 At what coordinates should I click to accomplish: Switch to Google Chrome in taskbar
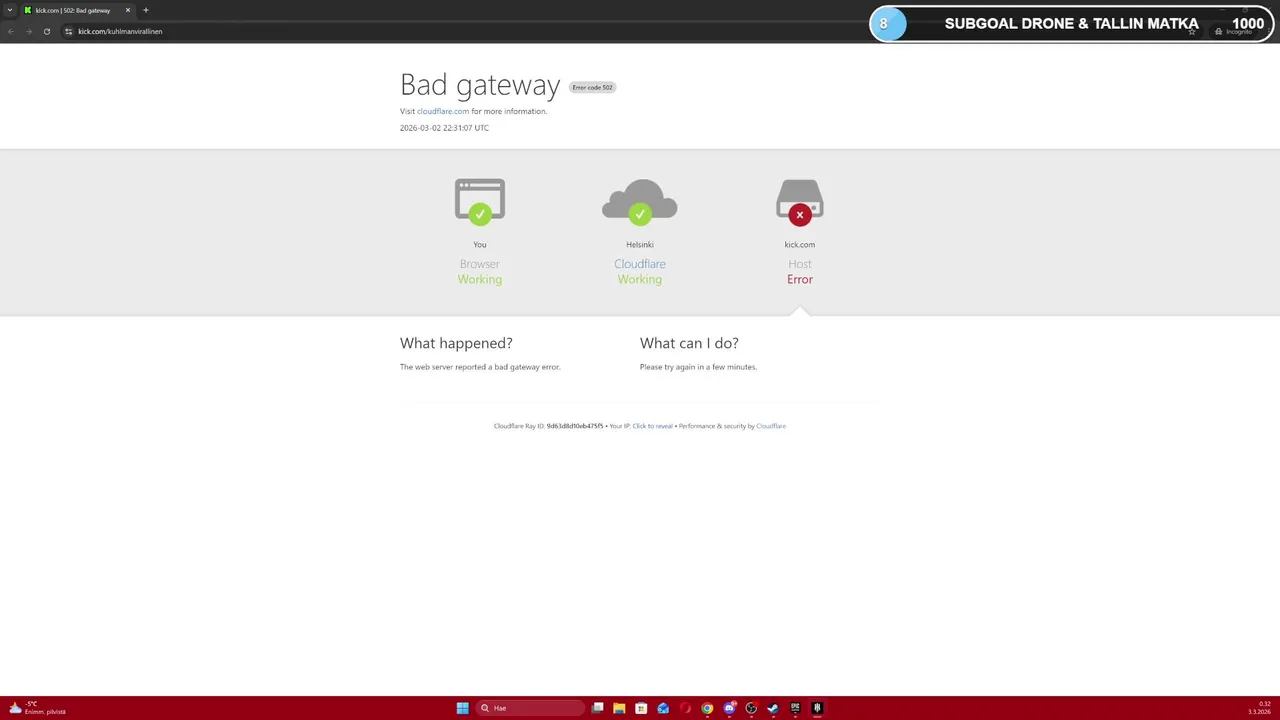tap(707, 708)
